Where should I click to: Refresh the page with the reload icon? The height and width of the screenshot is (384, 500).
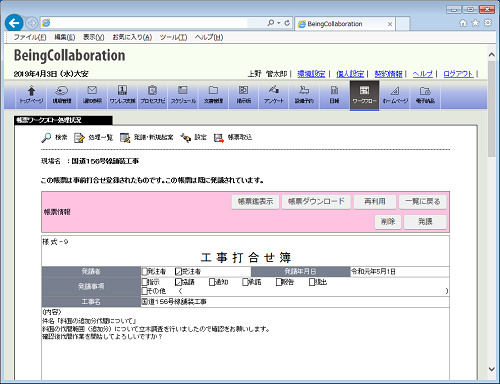point(287,23)
